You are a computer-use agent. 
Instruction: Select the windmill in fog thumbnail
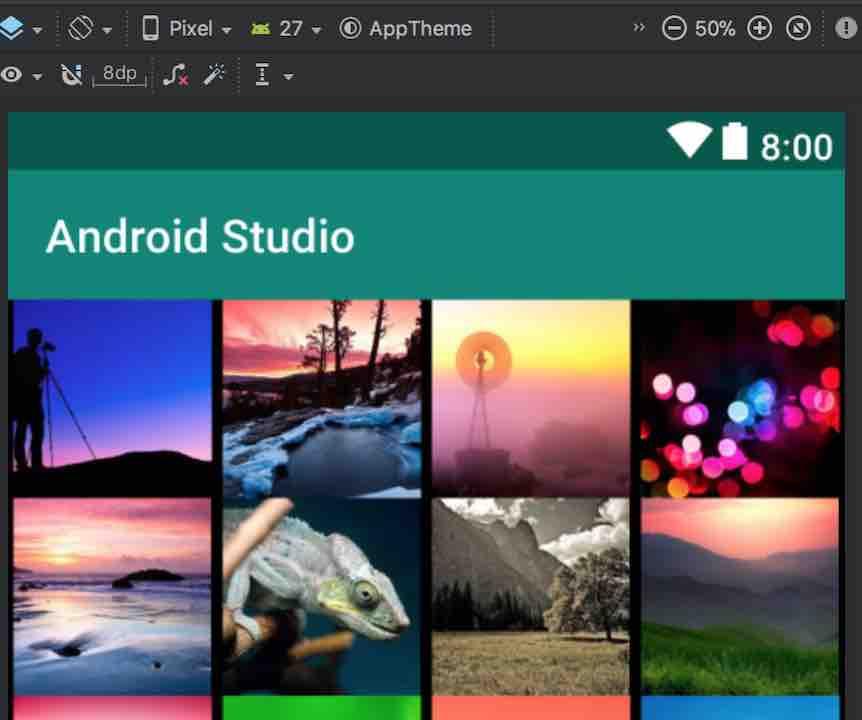click(531, 398)
